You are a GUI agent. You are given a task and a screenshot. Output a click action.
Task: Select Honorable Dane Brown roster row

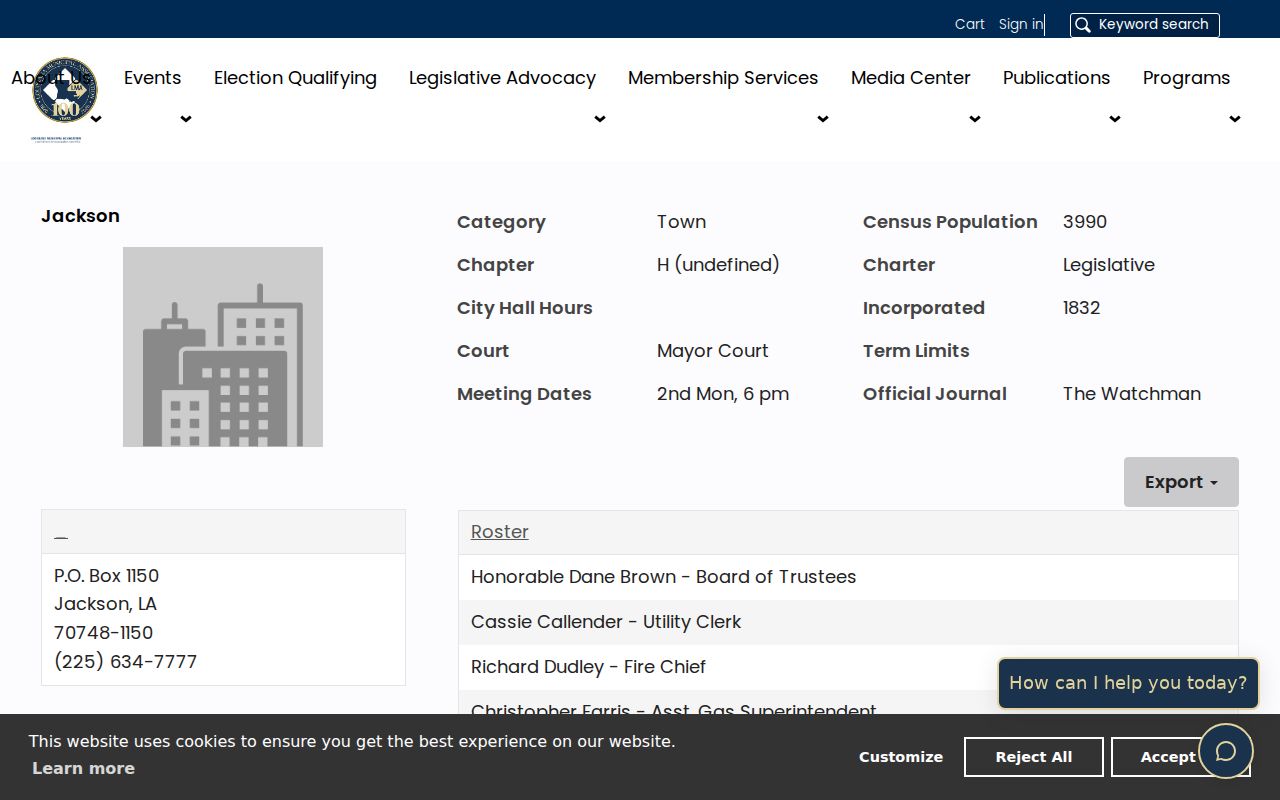coord(848,577)
